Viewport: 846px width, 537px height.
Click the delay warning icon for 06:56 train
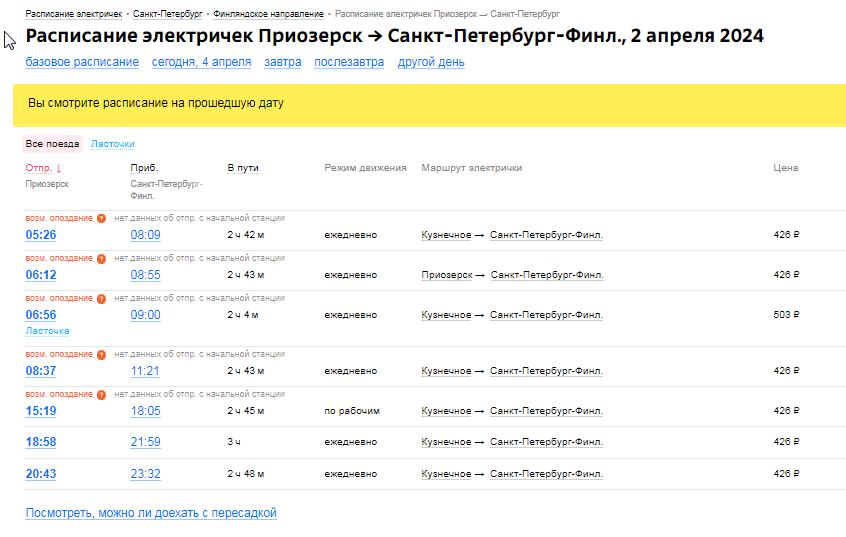point(101,298)
